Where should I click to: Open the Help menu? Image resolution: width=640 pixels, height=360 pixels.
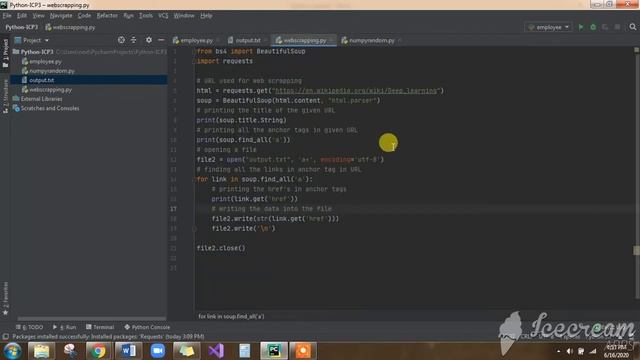click(x=206, y=16)
